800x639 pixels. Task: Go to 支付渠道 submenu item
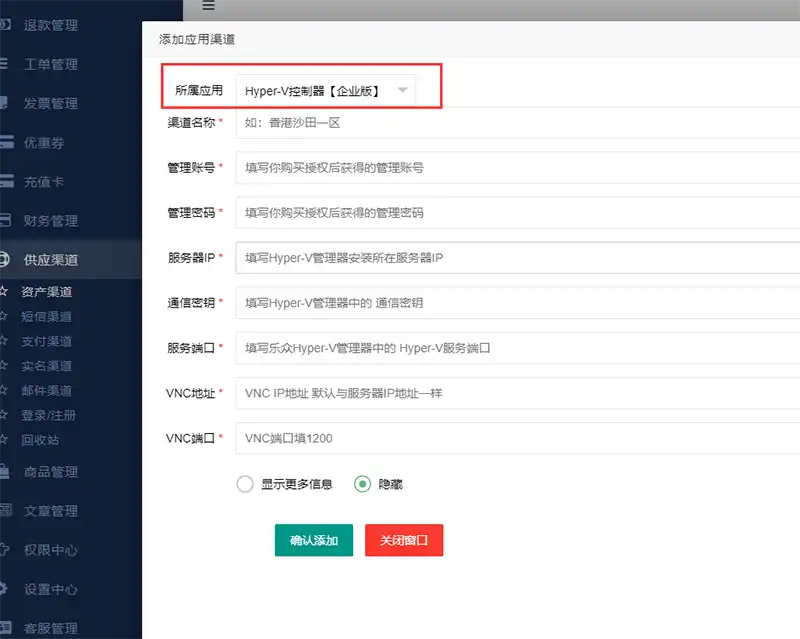[47, 342]
